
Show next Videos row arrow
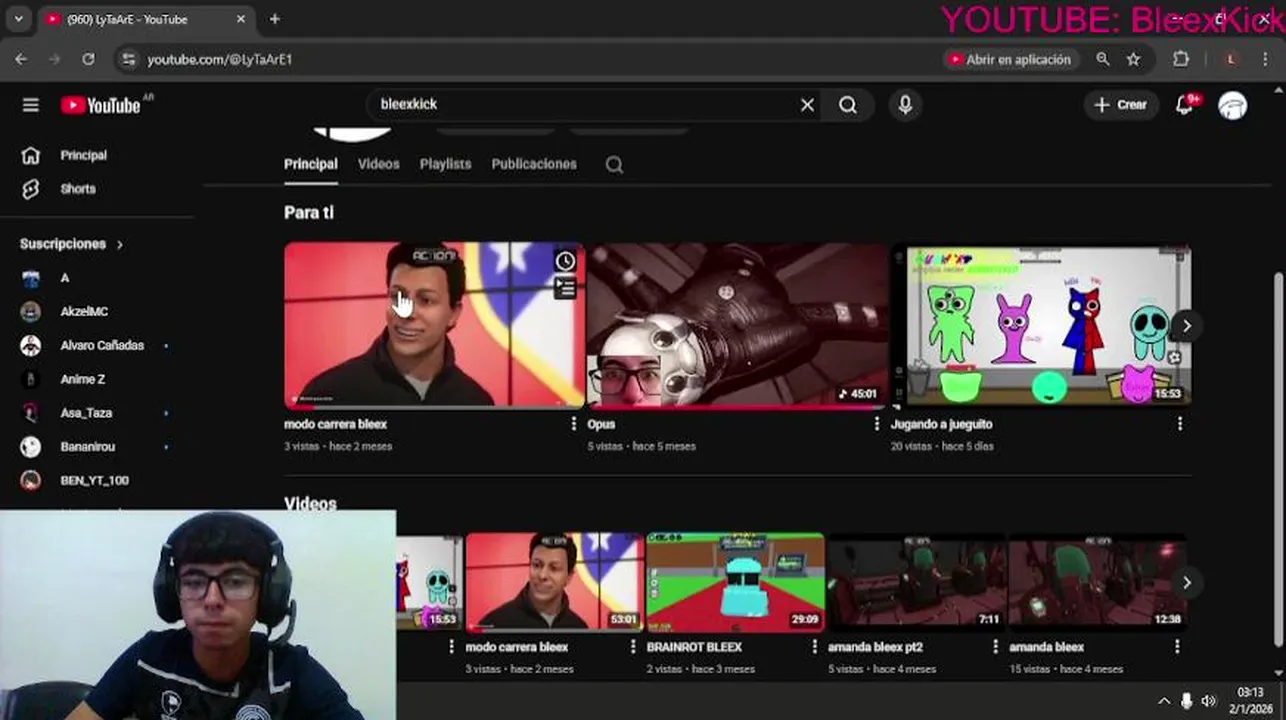pos(1186,583)
